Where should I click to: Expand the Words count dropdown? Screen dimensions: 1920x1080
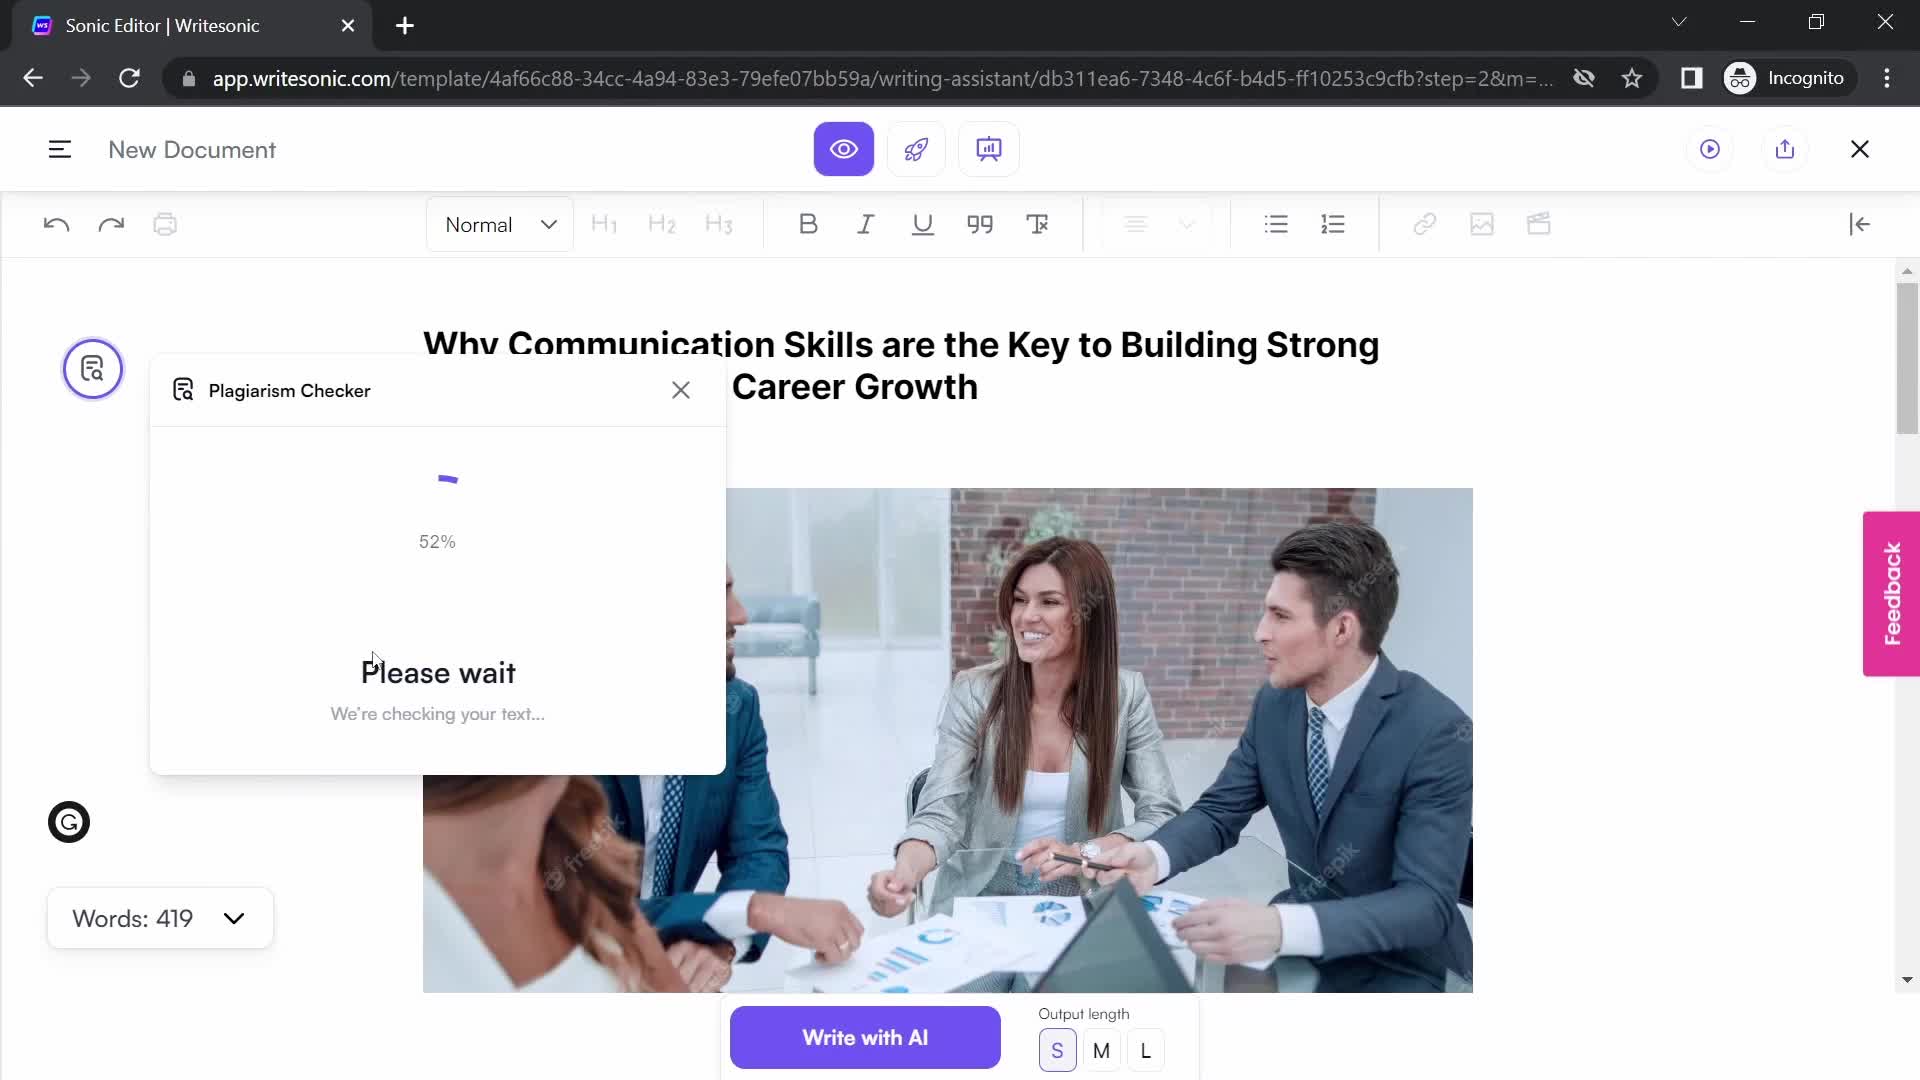[x=235, y=918]
